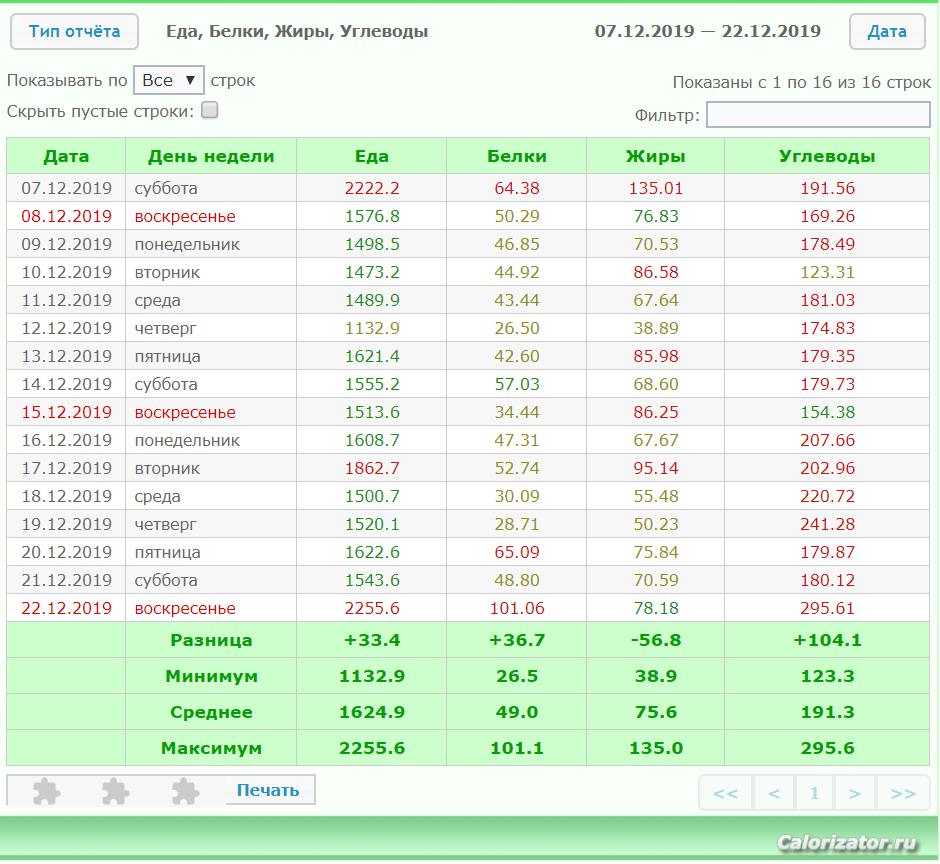Click the Еда value '1622.6'
The height and width of the screenshot is (864, 940).
coord(372,552)
